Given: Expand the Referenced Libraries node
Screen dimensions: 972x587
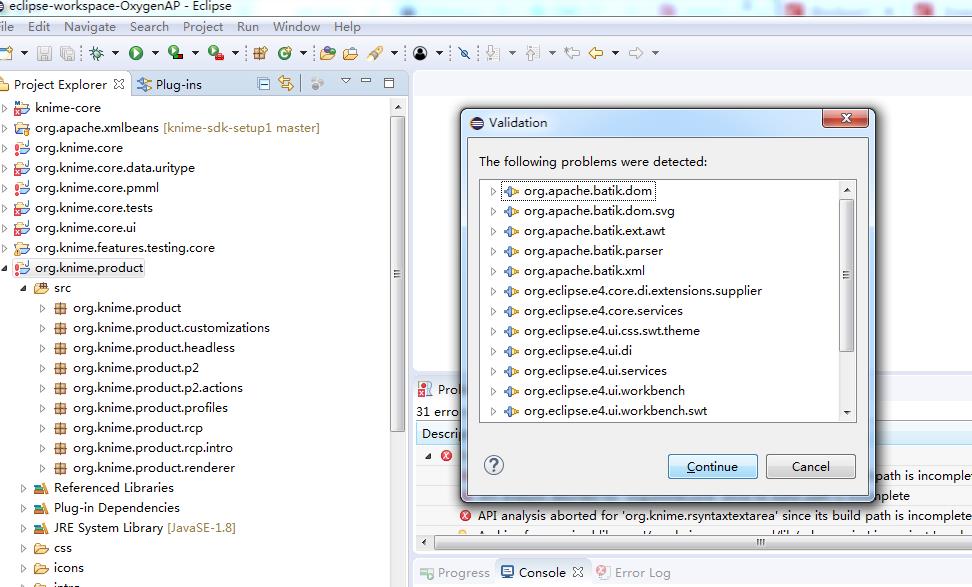Looking at the screenshot, I should 24,488.
